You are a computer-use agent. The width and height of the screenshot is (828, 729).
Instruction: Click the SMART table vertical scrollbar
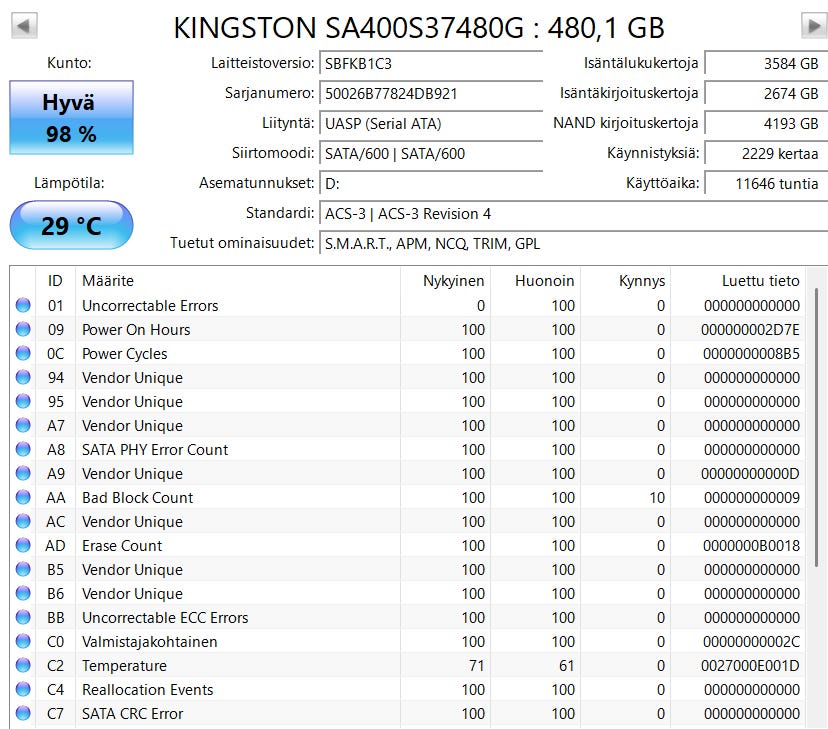[x=816, y=428]
